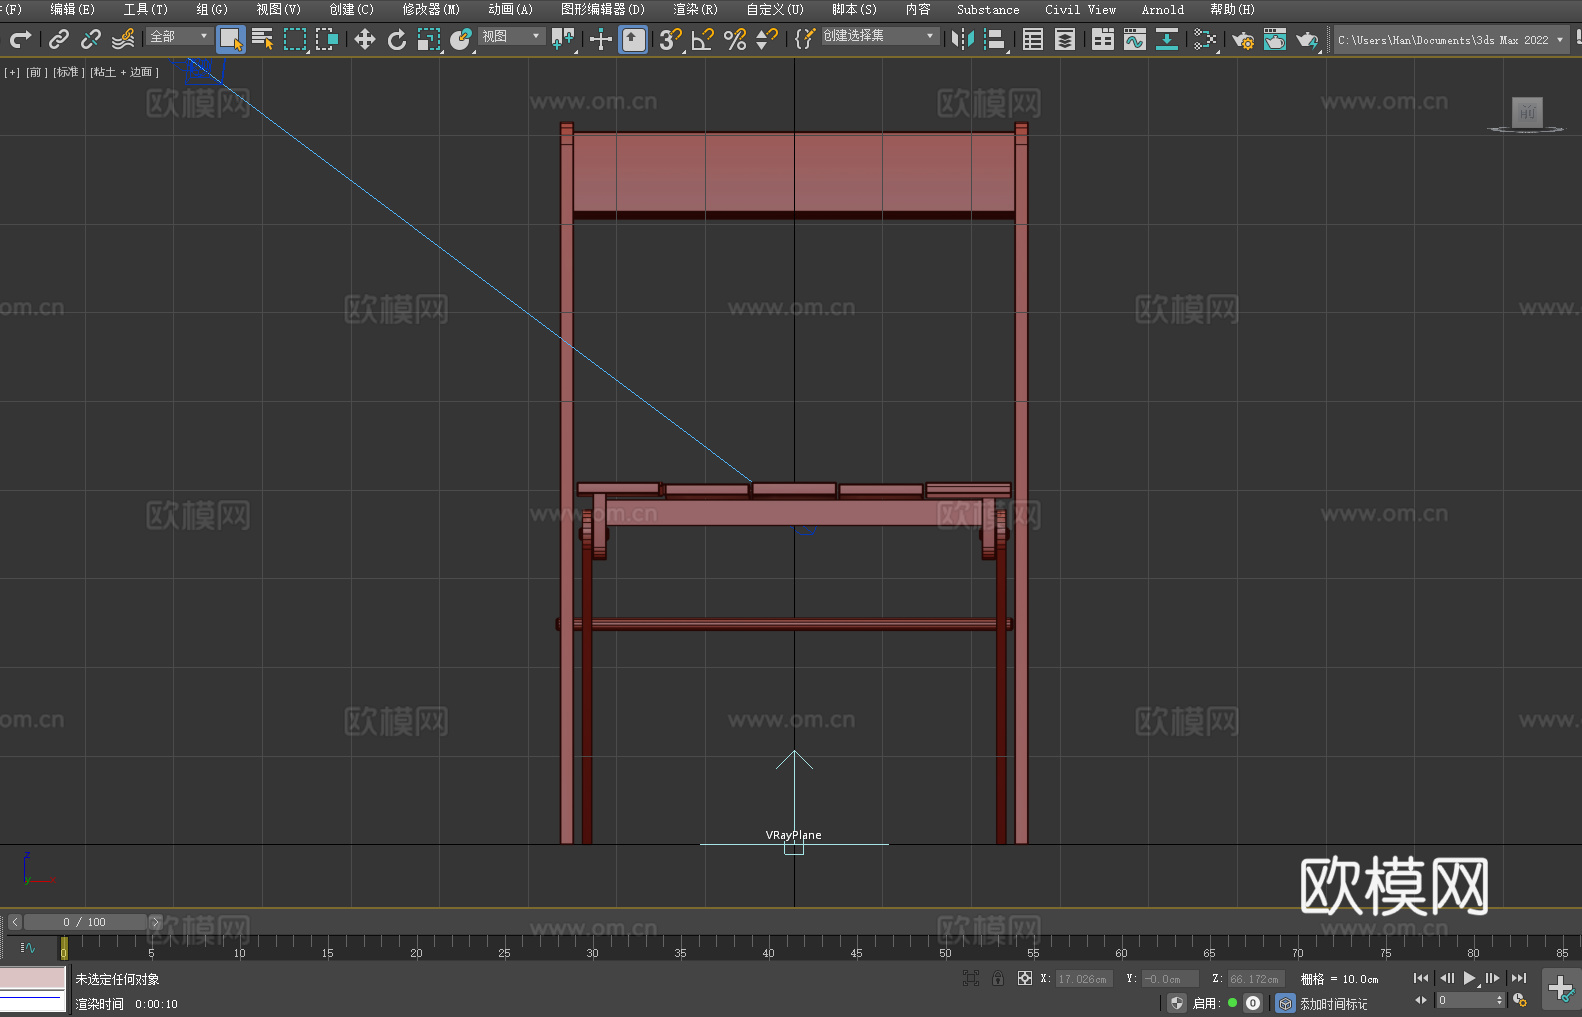Choose the Rectangular selection region tool
The image size is (1582, 1017).
click(295, 39)
